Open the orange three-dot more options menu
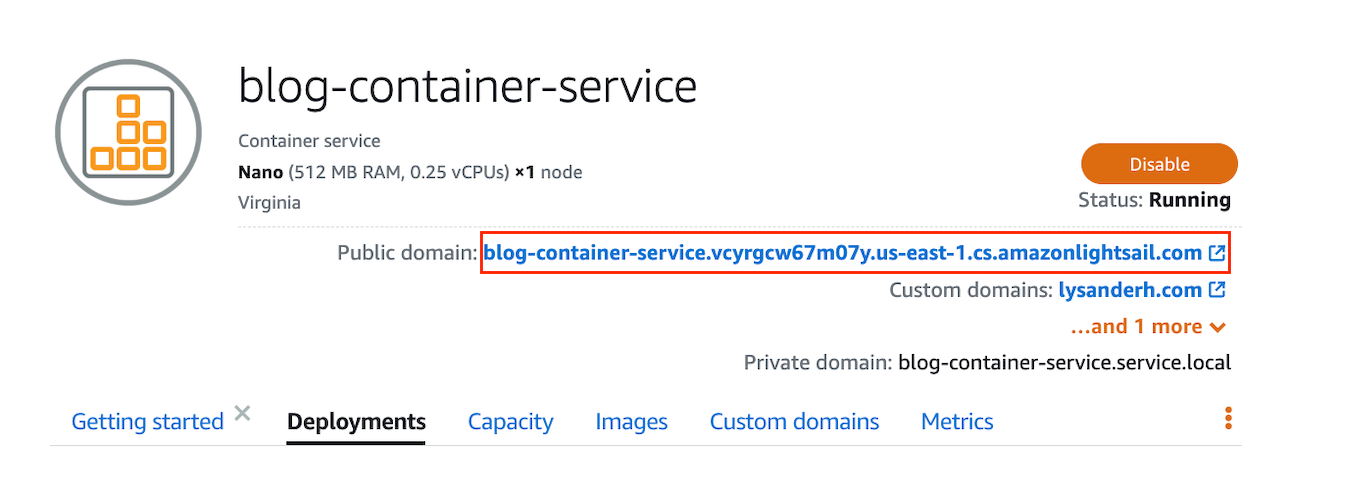This screenshot has width=1348, height=478. [1228, 419]
